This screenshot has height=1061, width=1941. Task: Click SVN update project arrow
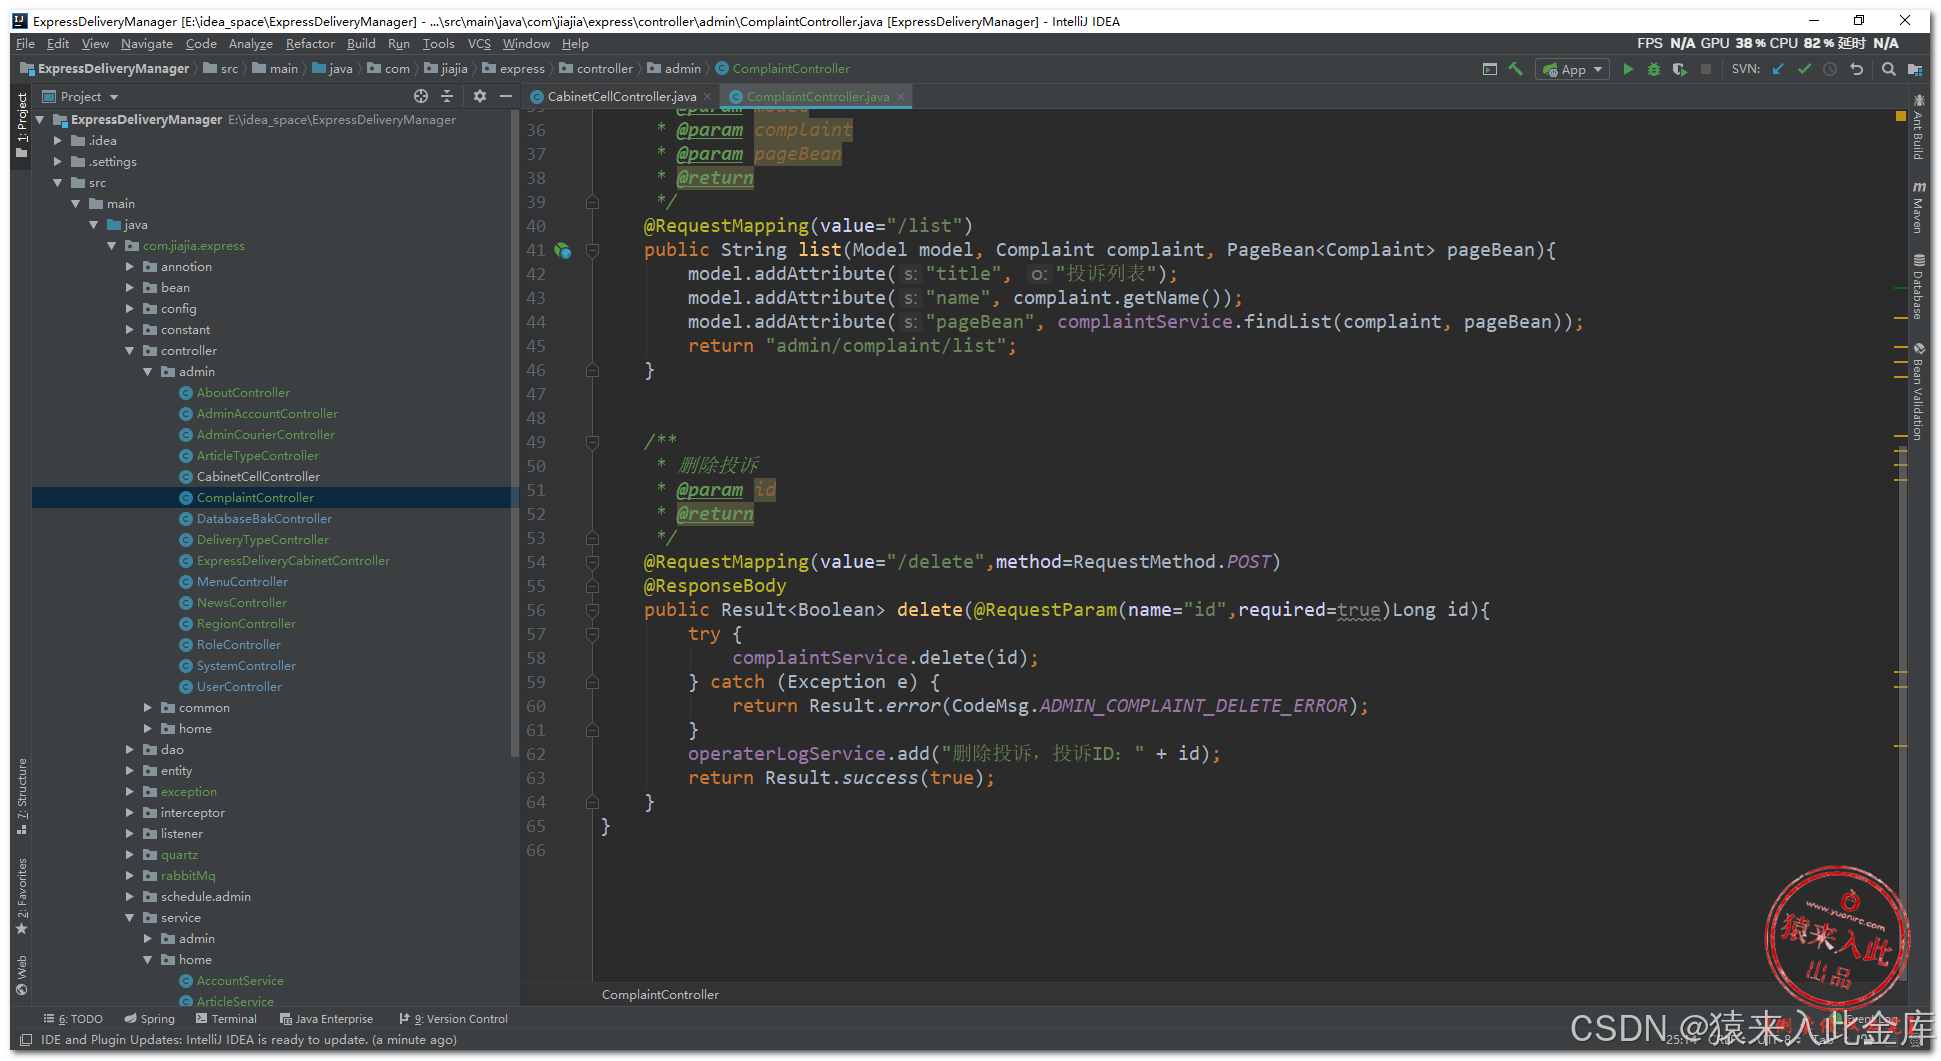(x=1778, y=69)
